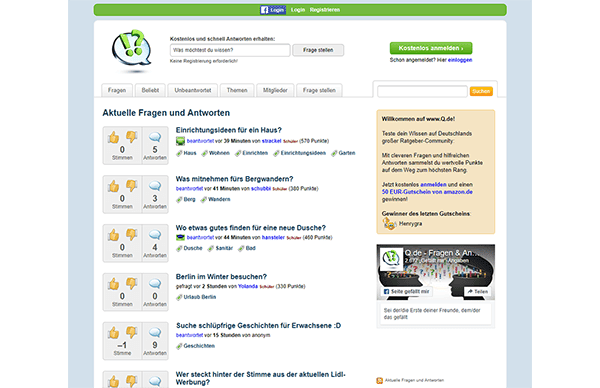Click the Q.de speech bubble logo
The image size is (600, 388).
[x=131, y=50]
